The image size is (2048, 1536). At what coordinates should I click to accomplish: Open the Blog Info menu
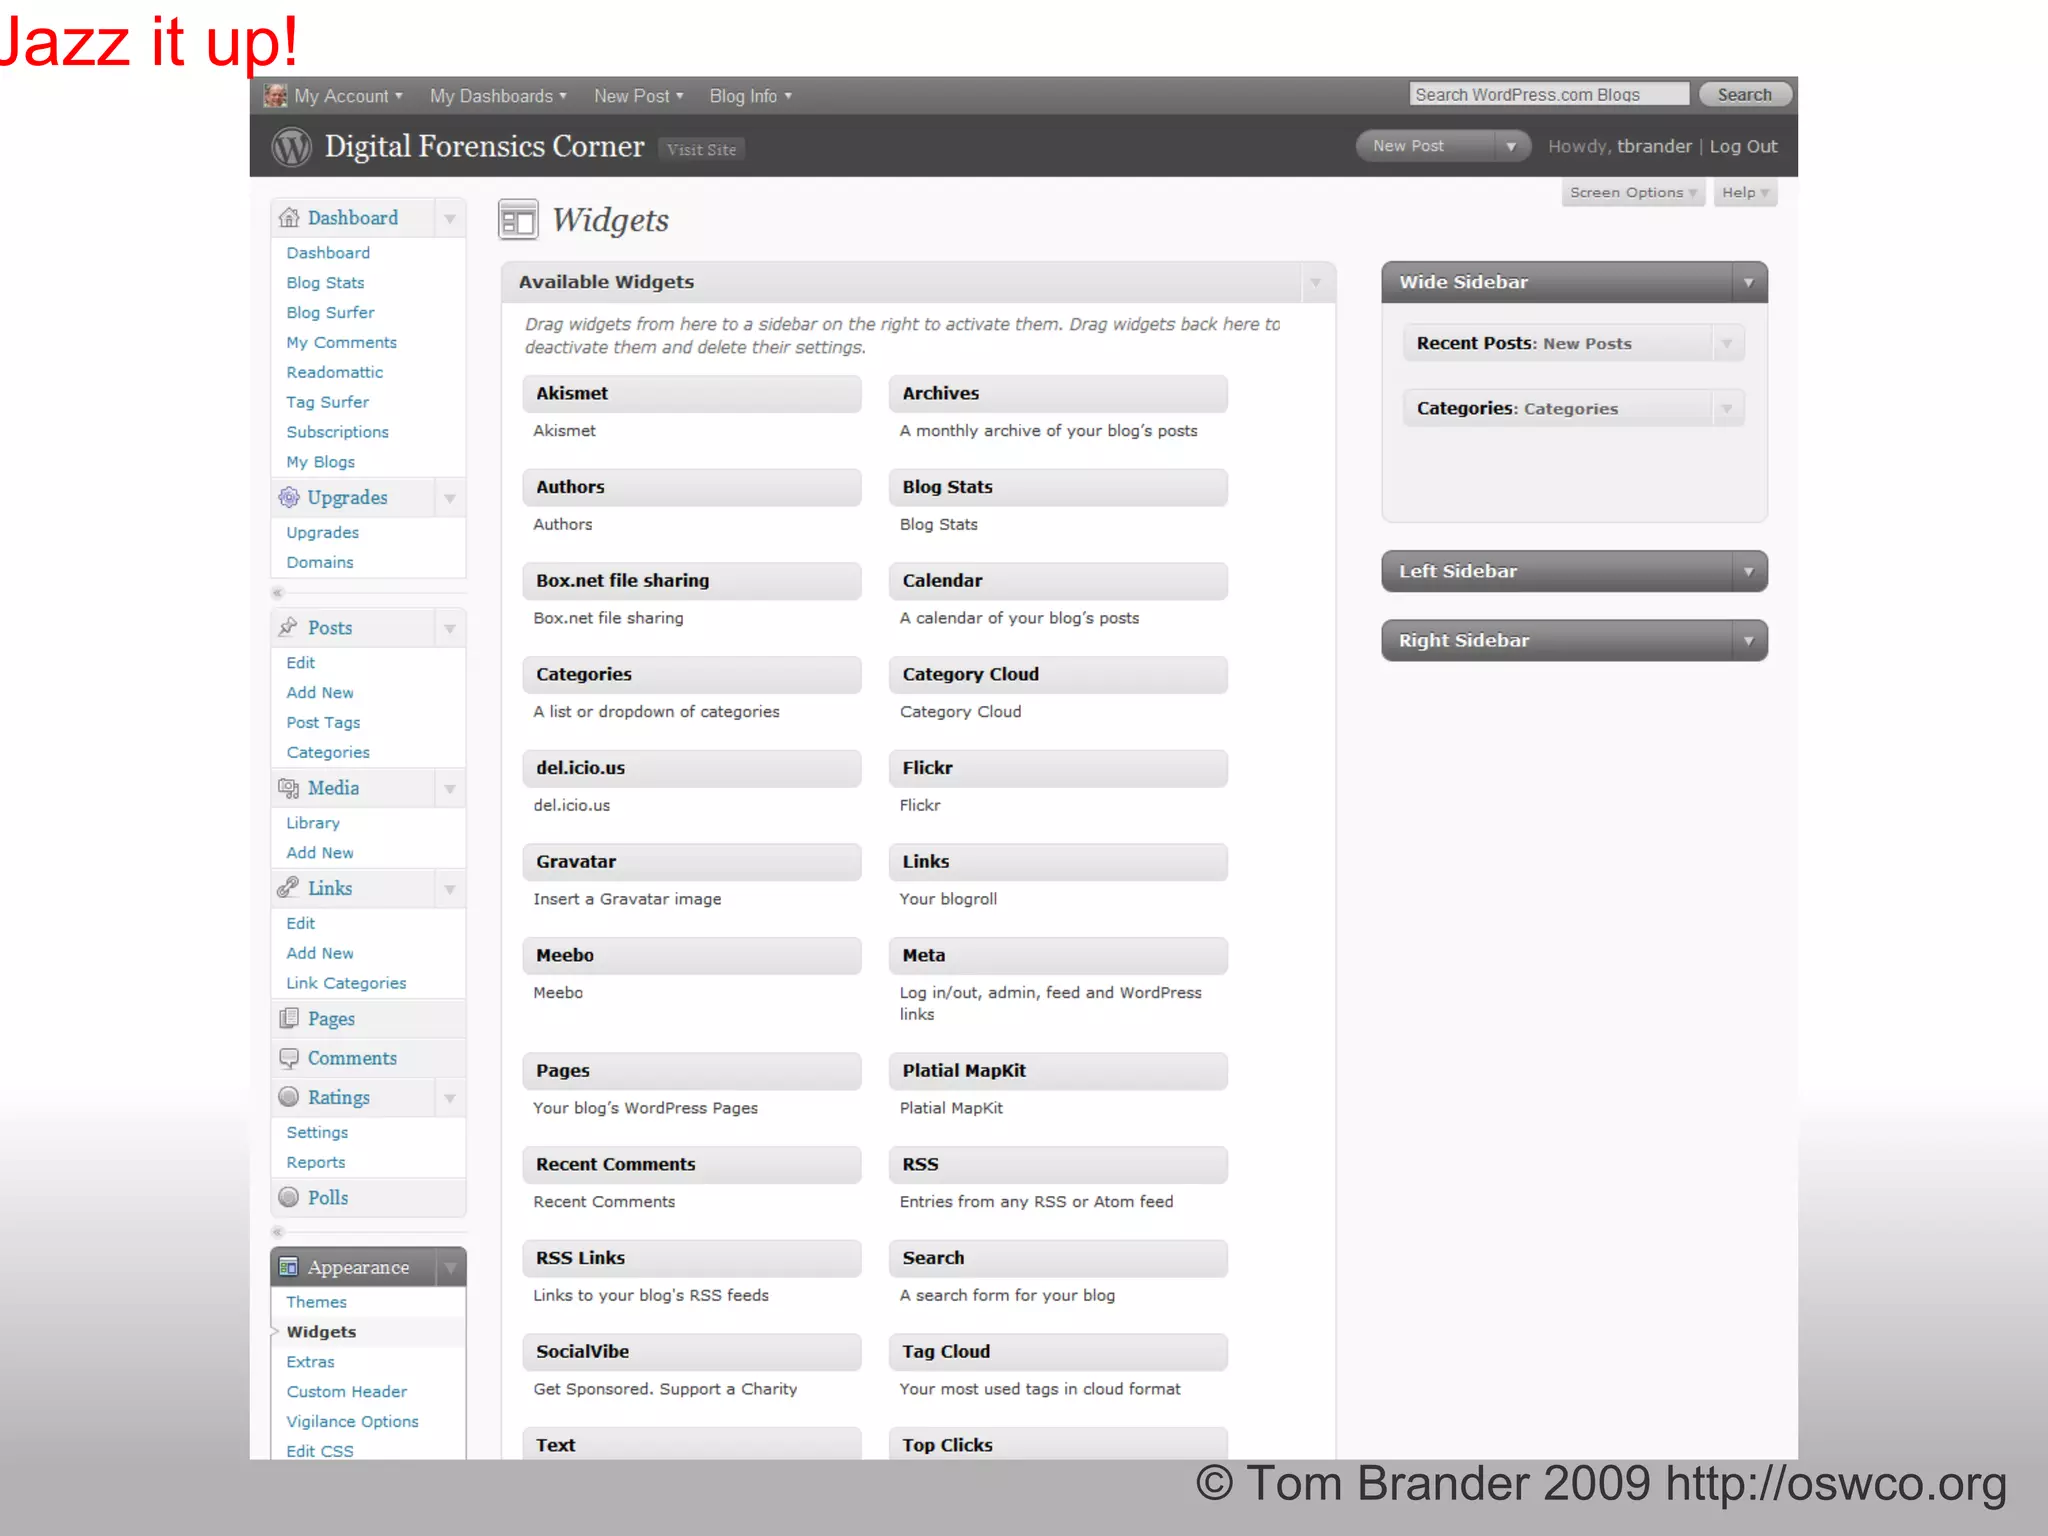(749, 96)
